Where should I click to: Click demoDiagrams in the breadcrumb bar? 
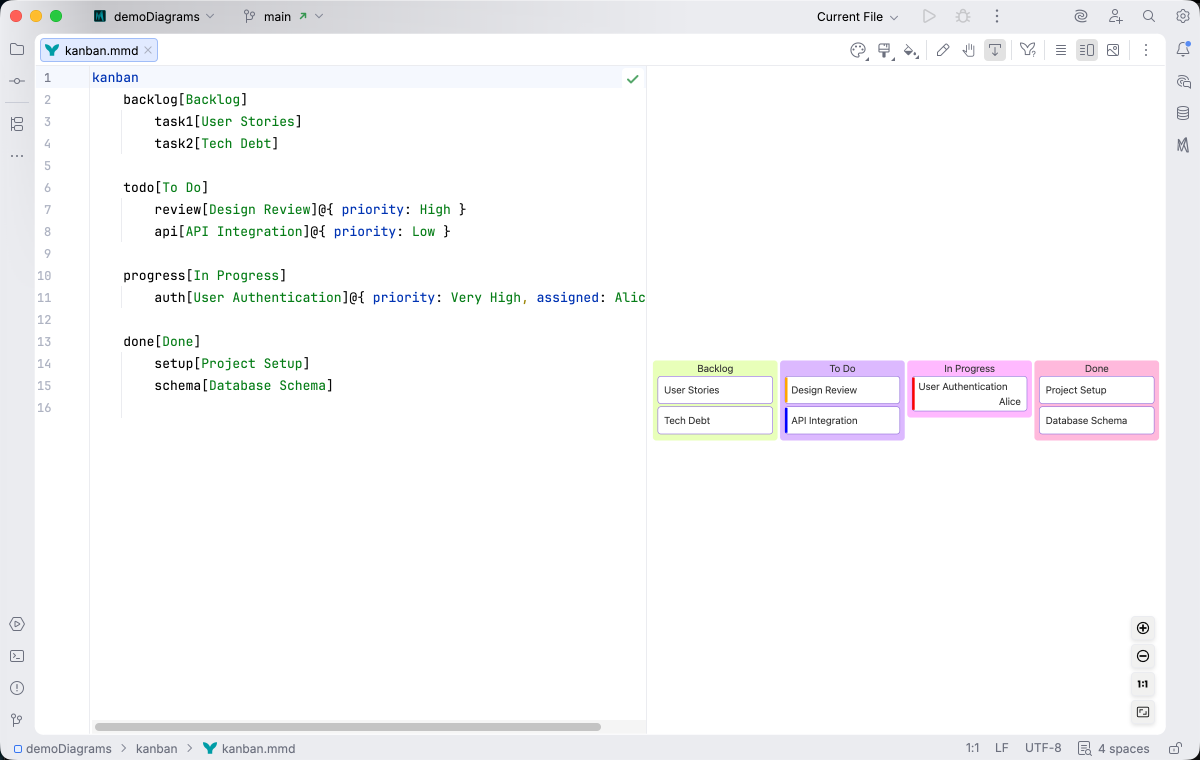tap(62, 748)
